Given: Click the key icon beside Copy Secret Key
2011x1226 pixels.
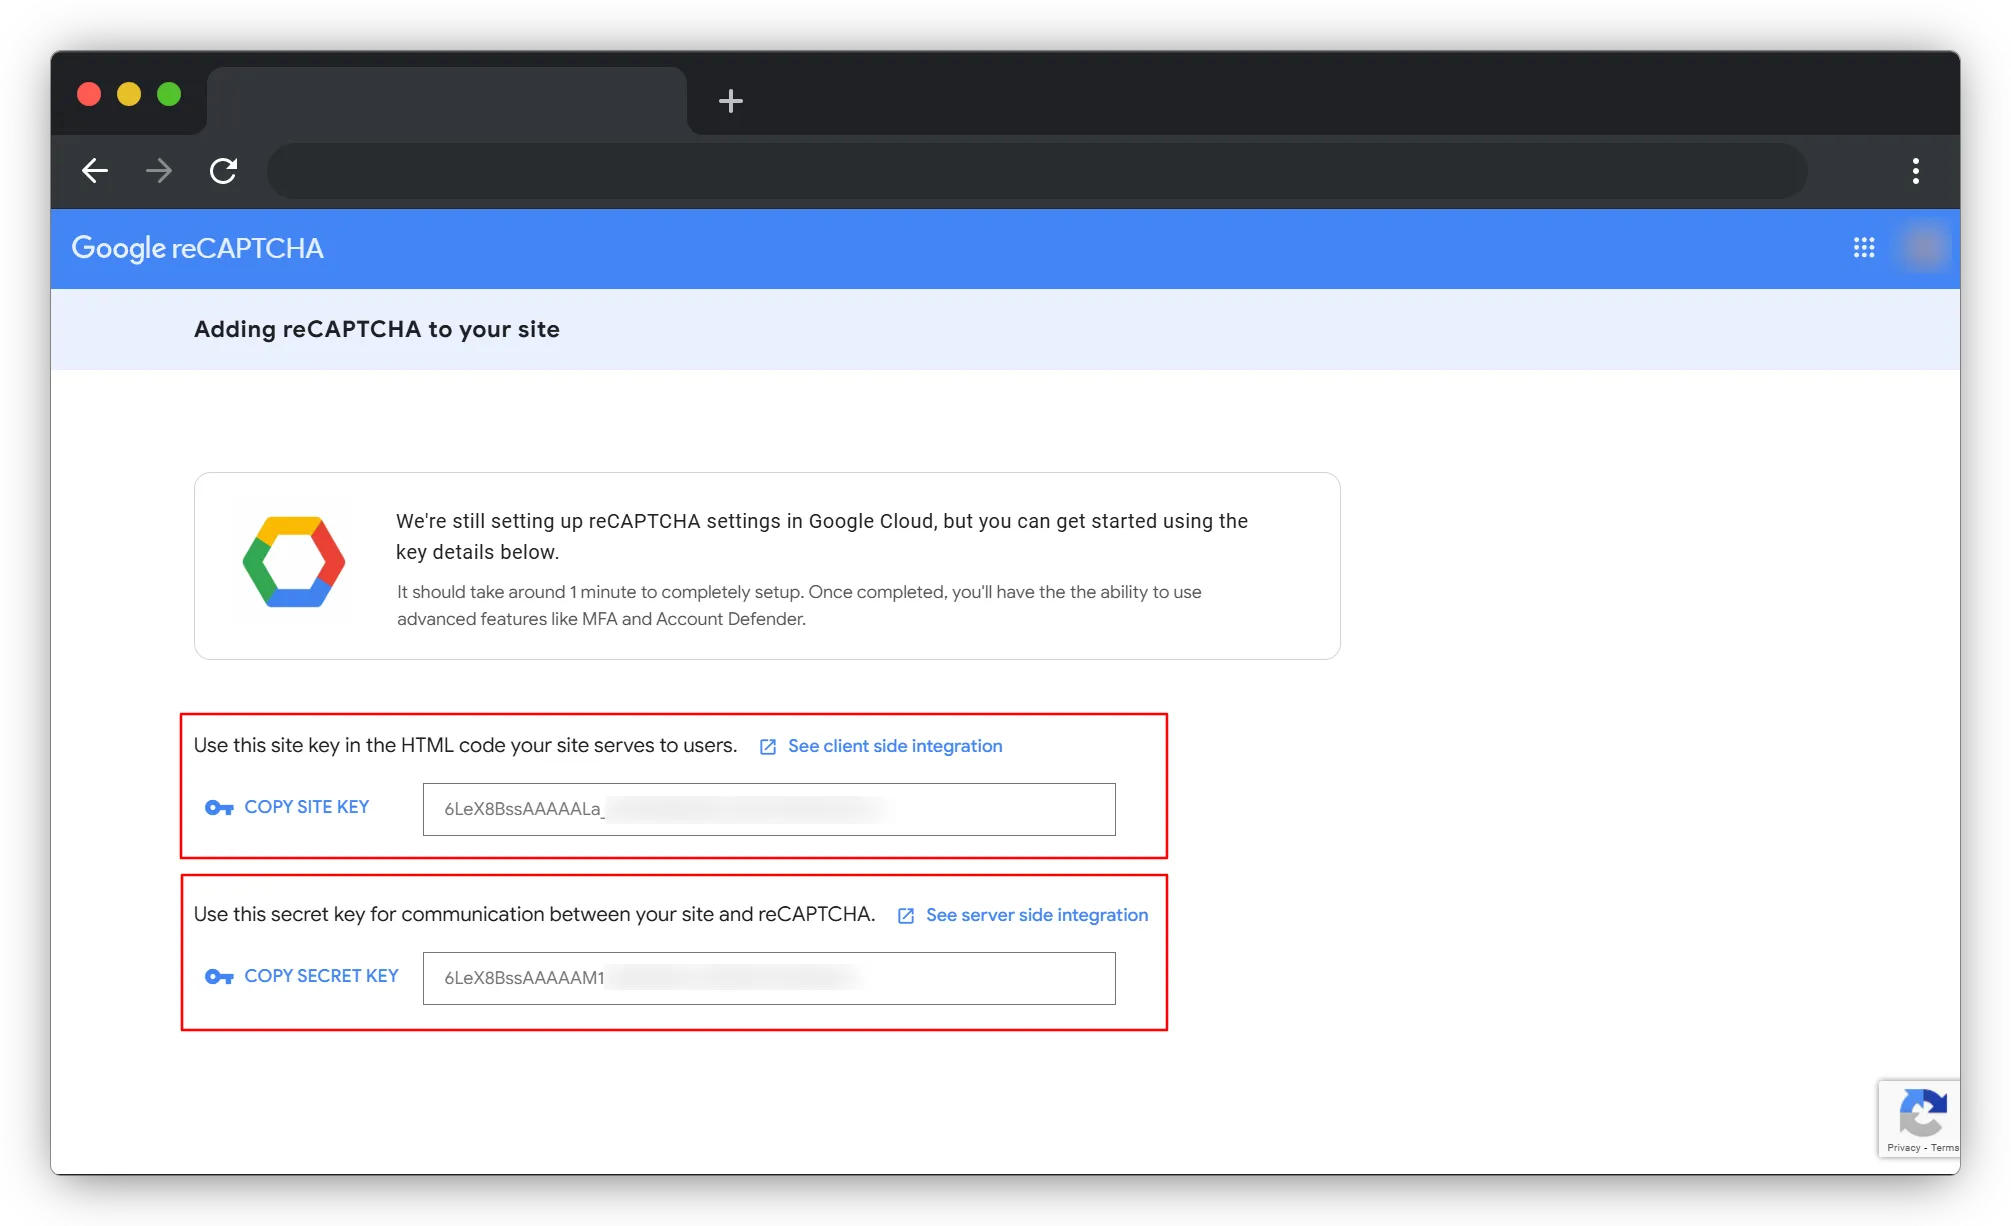Looking at the screenshot, I should click(219, 977).
